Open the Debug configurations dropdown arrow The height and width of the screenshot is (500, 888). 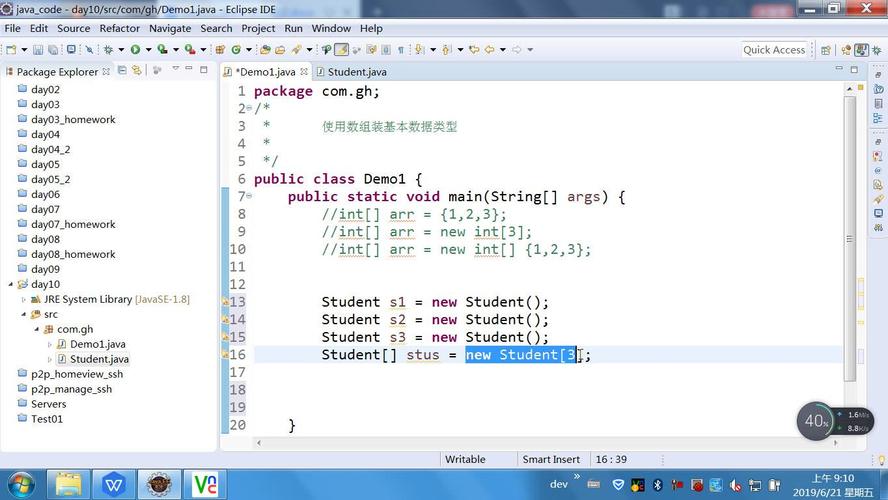click(121, 50)
